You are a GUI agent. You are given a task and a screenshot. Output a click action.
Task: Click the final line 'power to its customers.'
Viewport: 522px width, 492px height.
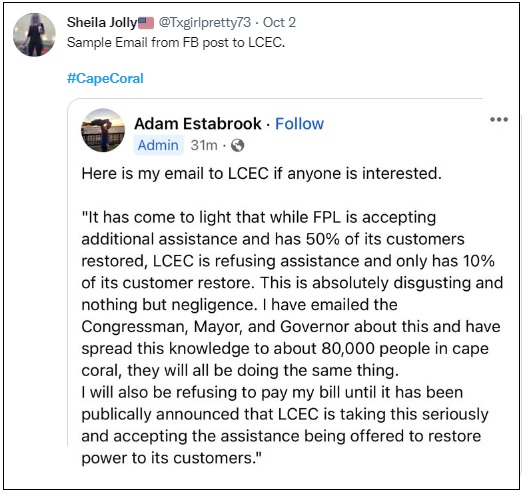pos(172,458)
